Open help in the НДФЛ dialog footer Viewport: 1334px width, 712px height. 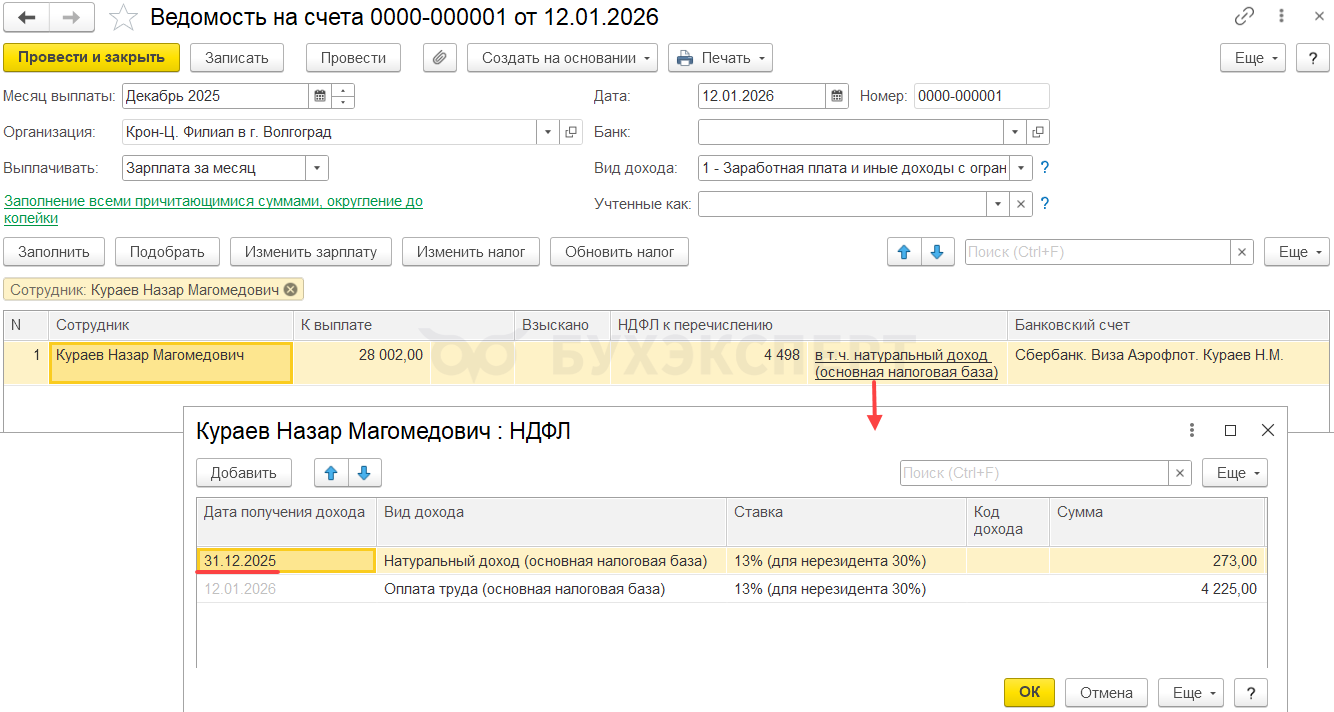tap(1250, 692)
